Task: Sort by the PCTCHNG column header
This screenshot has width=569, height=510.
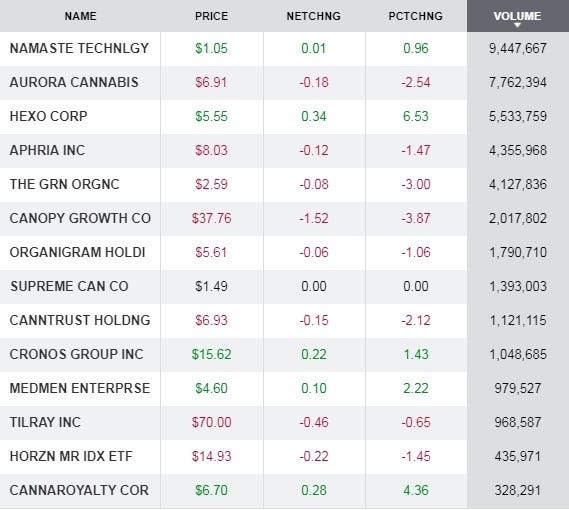Action: [x=416, y=16]
